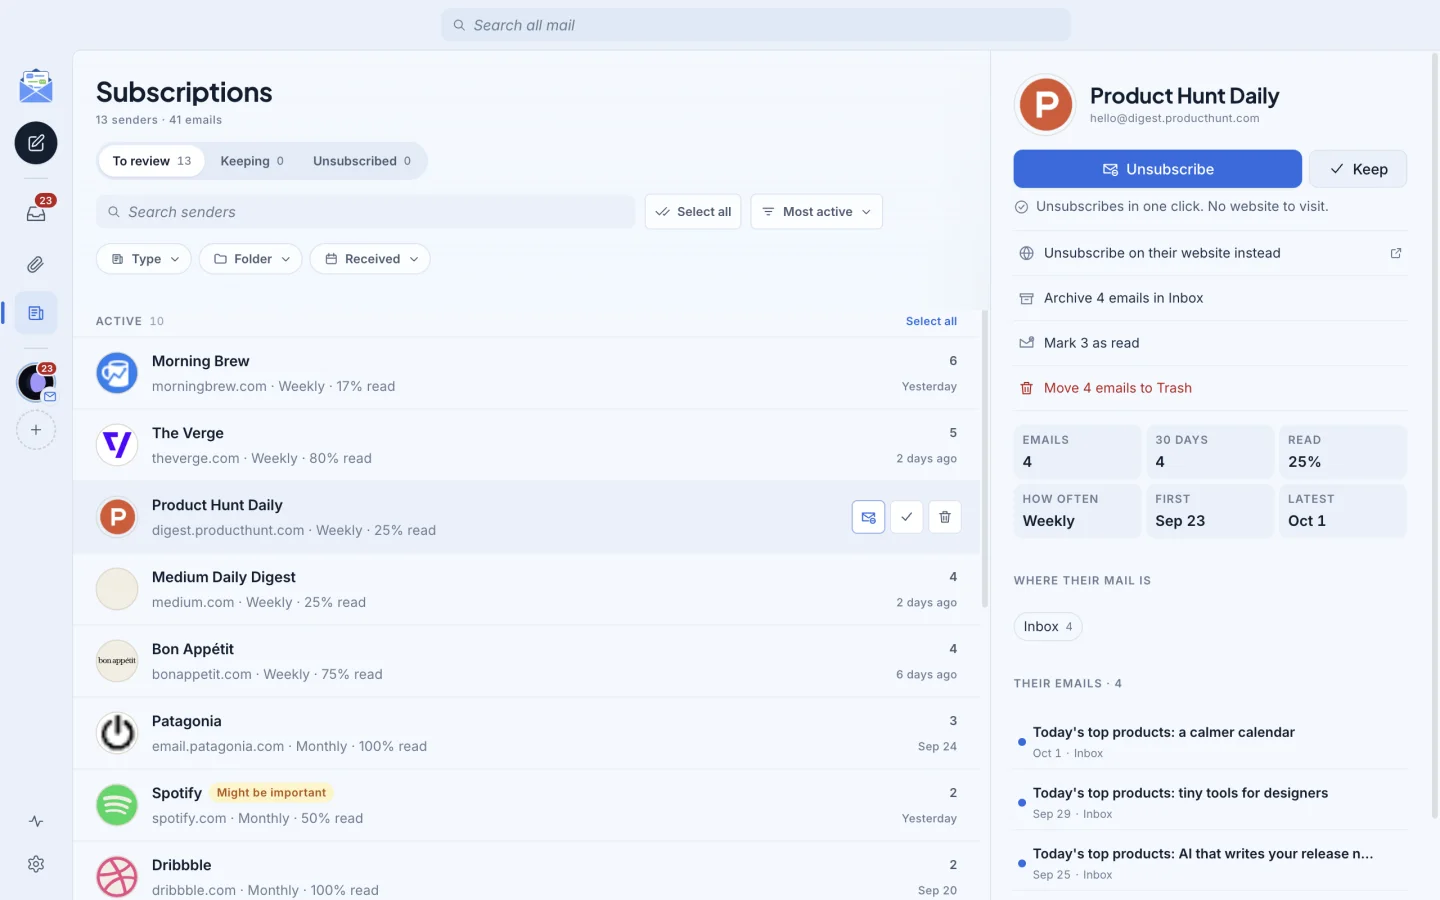Switch to the Keeping tab

[x=252, y=161]
